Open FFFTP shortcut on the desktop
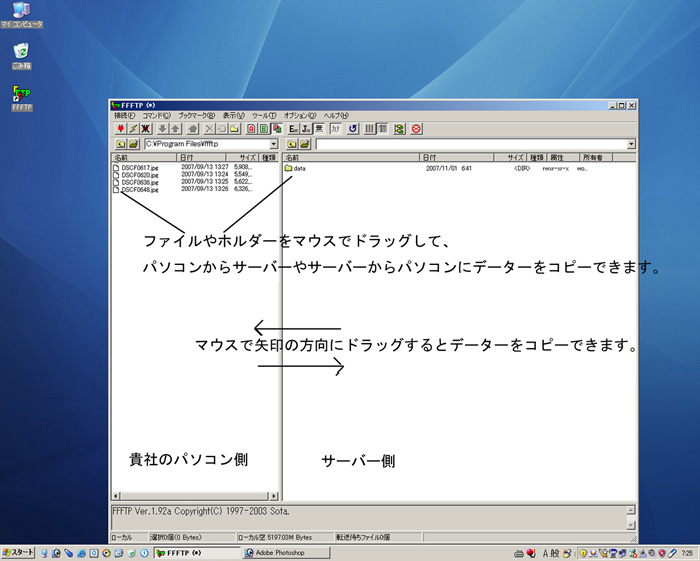 [21, 98]
